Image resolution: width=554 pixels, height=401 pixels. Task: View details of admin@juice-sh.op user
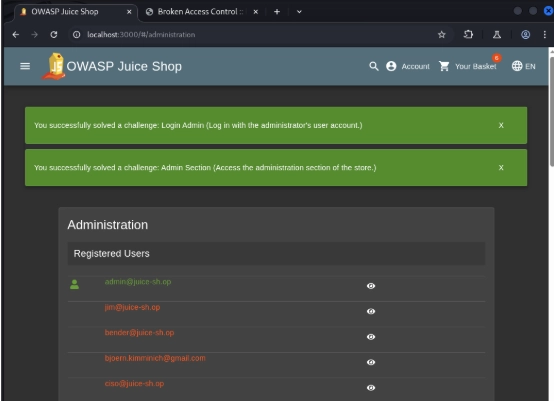(371, 286)
